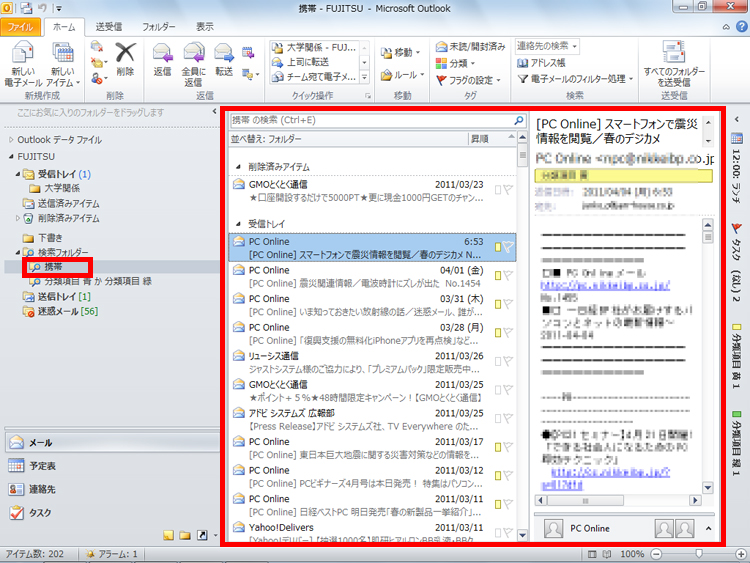Viewport: 750px width, 563px height.
Task: Click the yellow 分類項目 category bar in the reading pane
Action: point(623,176)
